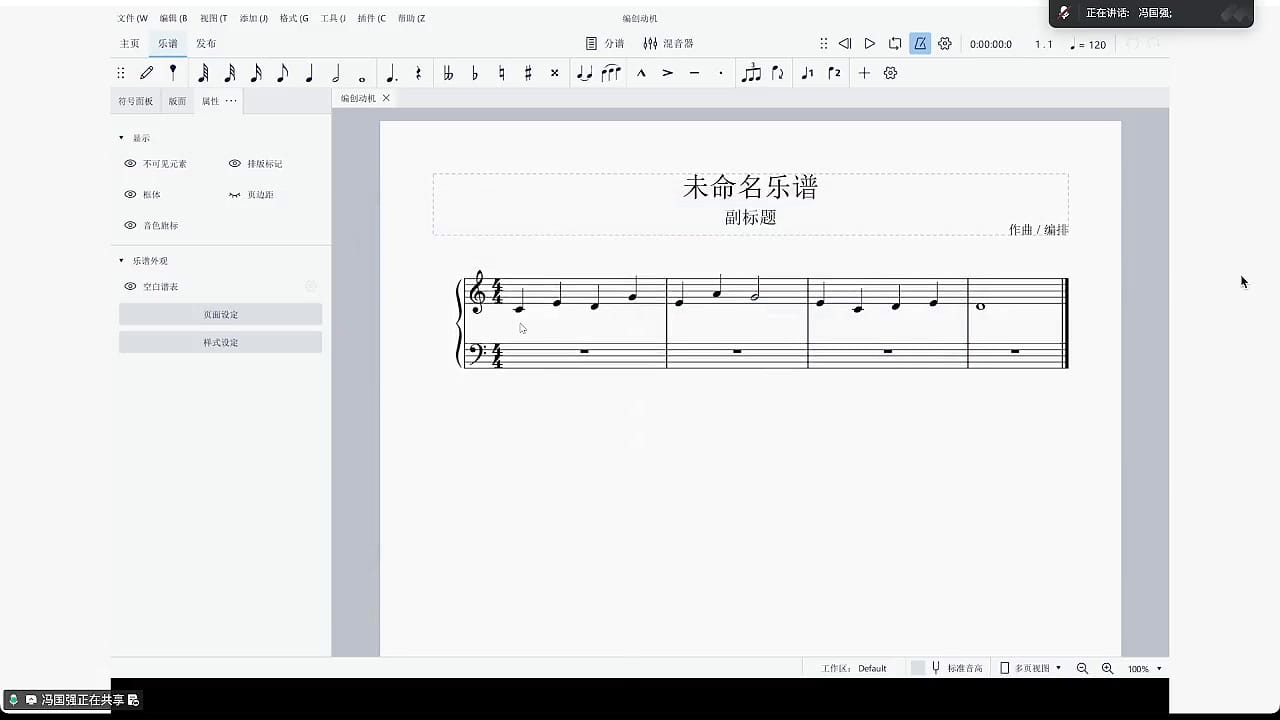The image size is (1280, 720).
Task: Open the 文件 menu
Action: (x=132, y=18)
